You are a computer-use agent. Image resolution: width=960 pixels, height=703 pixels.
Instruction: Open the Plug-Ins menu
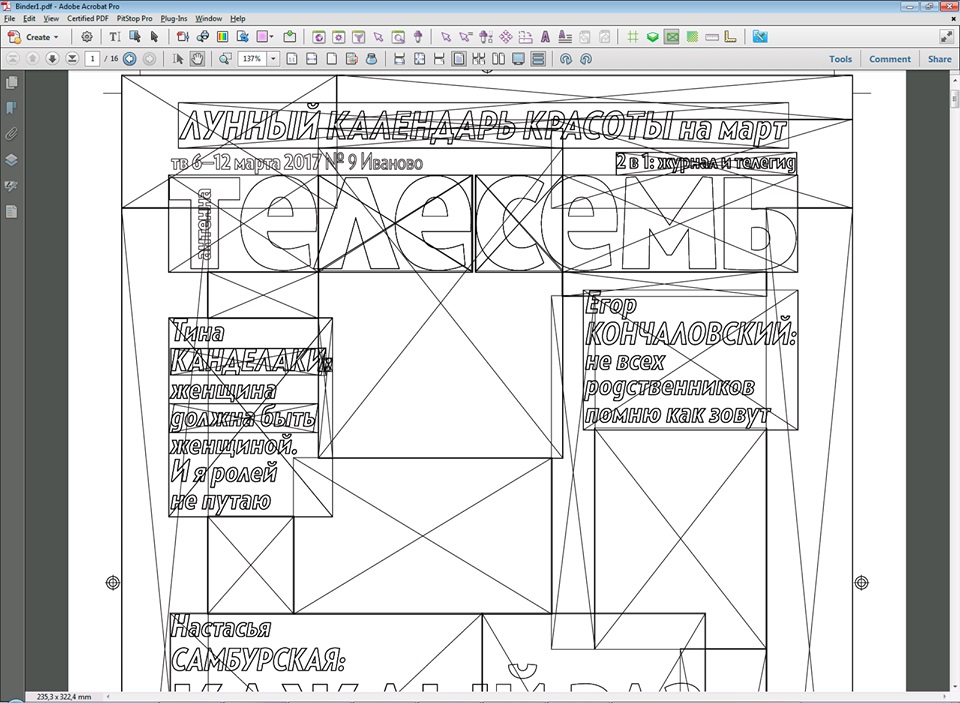[x=174, y=18]
